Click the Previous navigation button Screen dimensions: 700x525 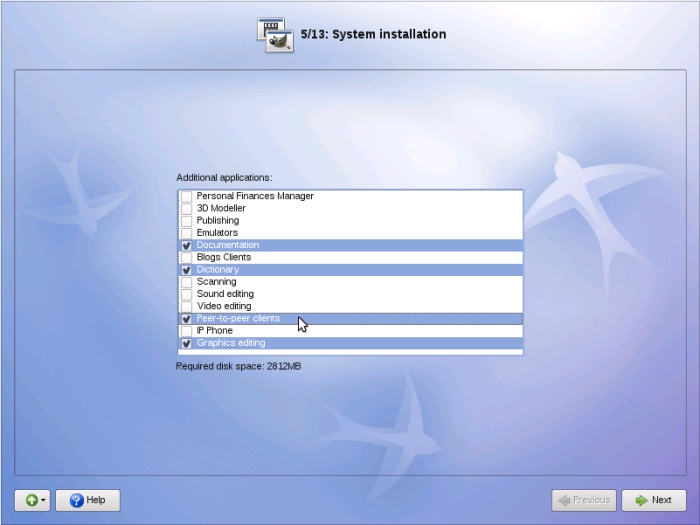click(x=583, y=500)
